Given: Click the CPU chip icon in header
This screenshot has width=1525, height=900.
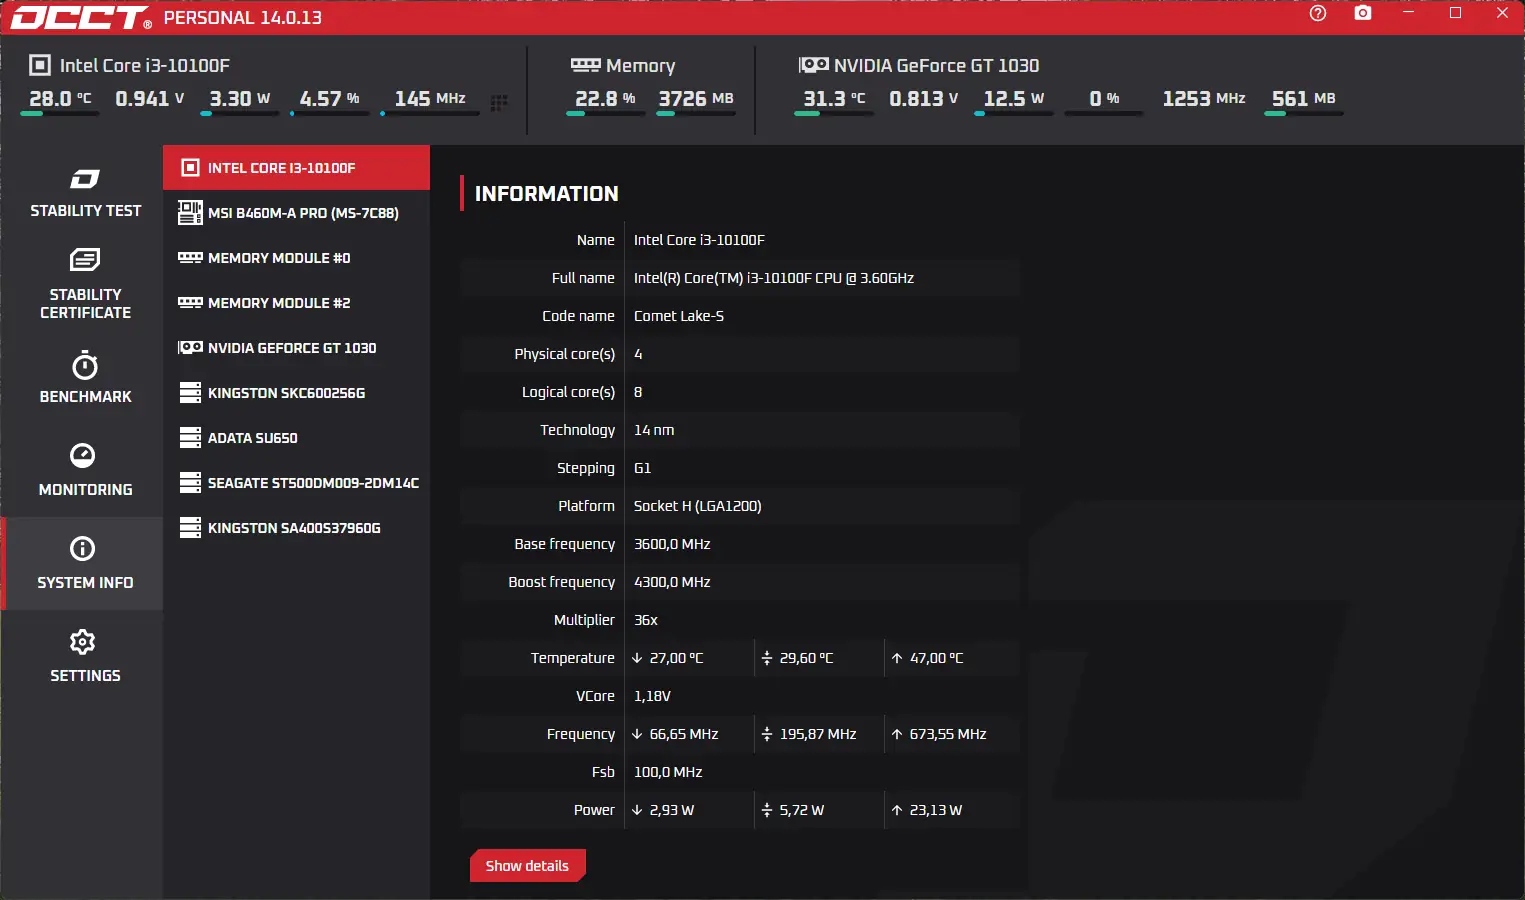Looking at the screenshot, I should [x=40, y=65].
